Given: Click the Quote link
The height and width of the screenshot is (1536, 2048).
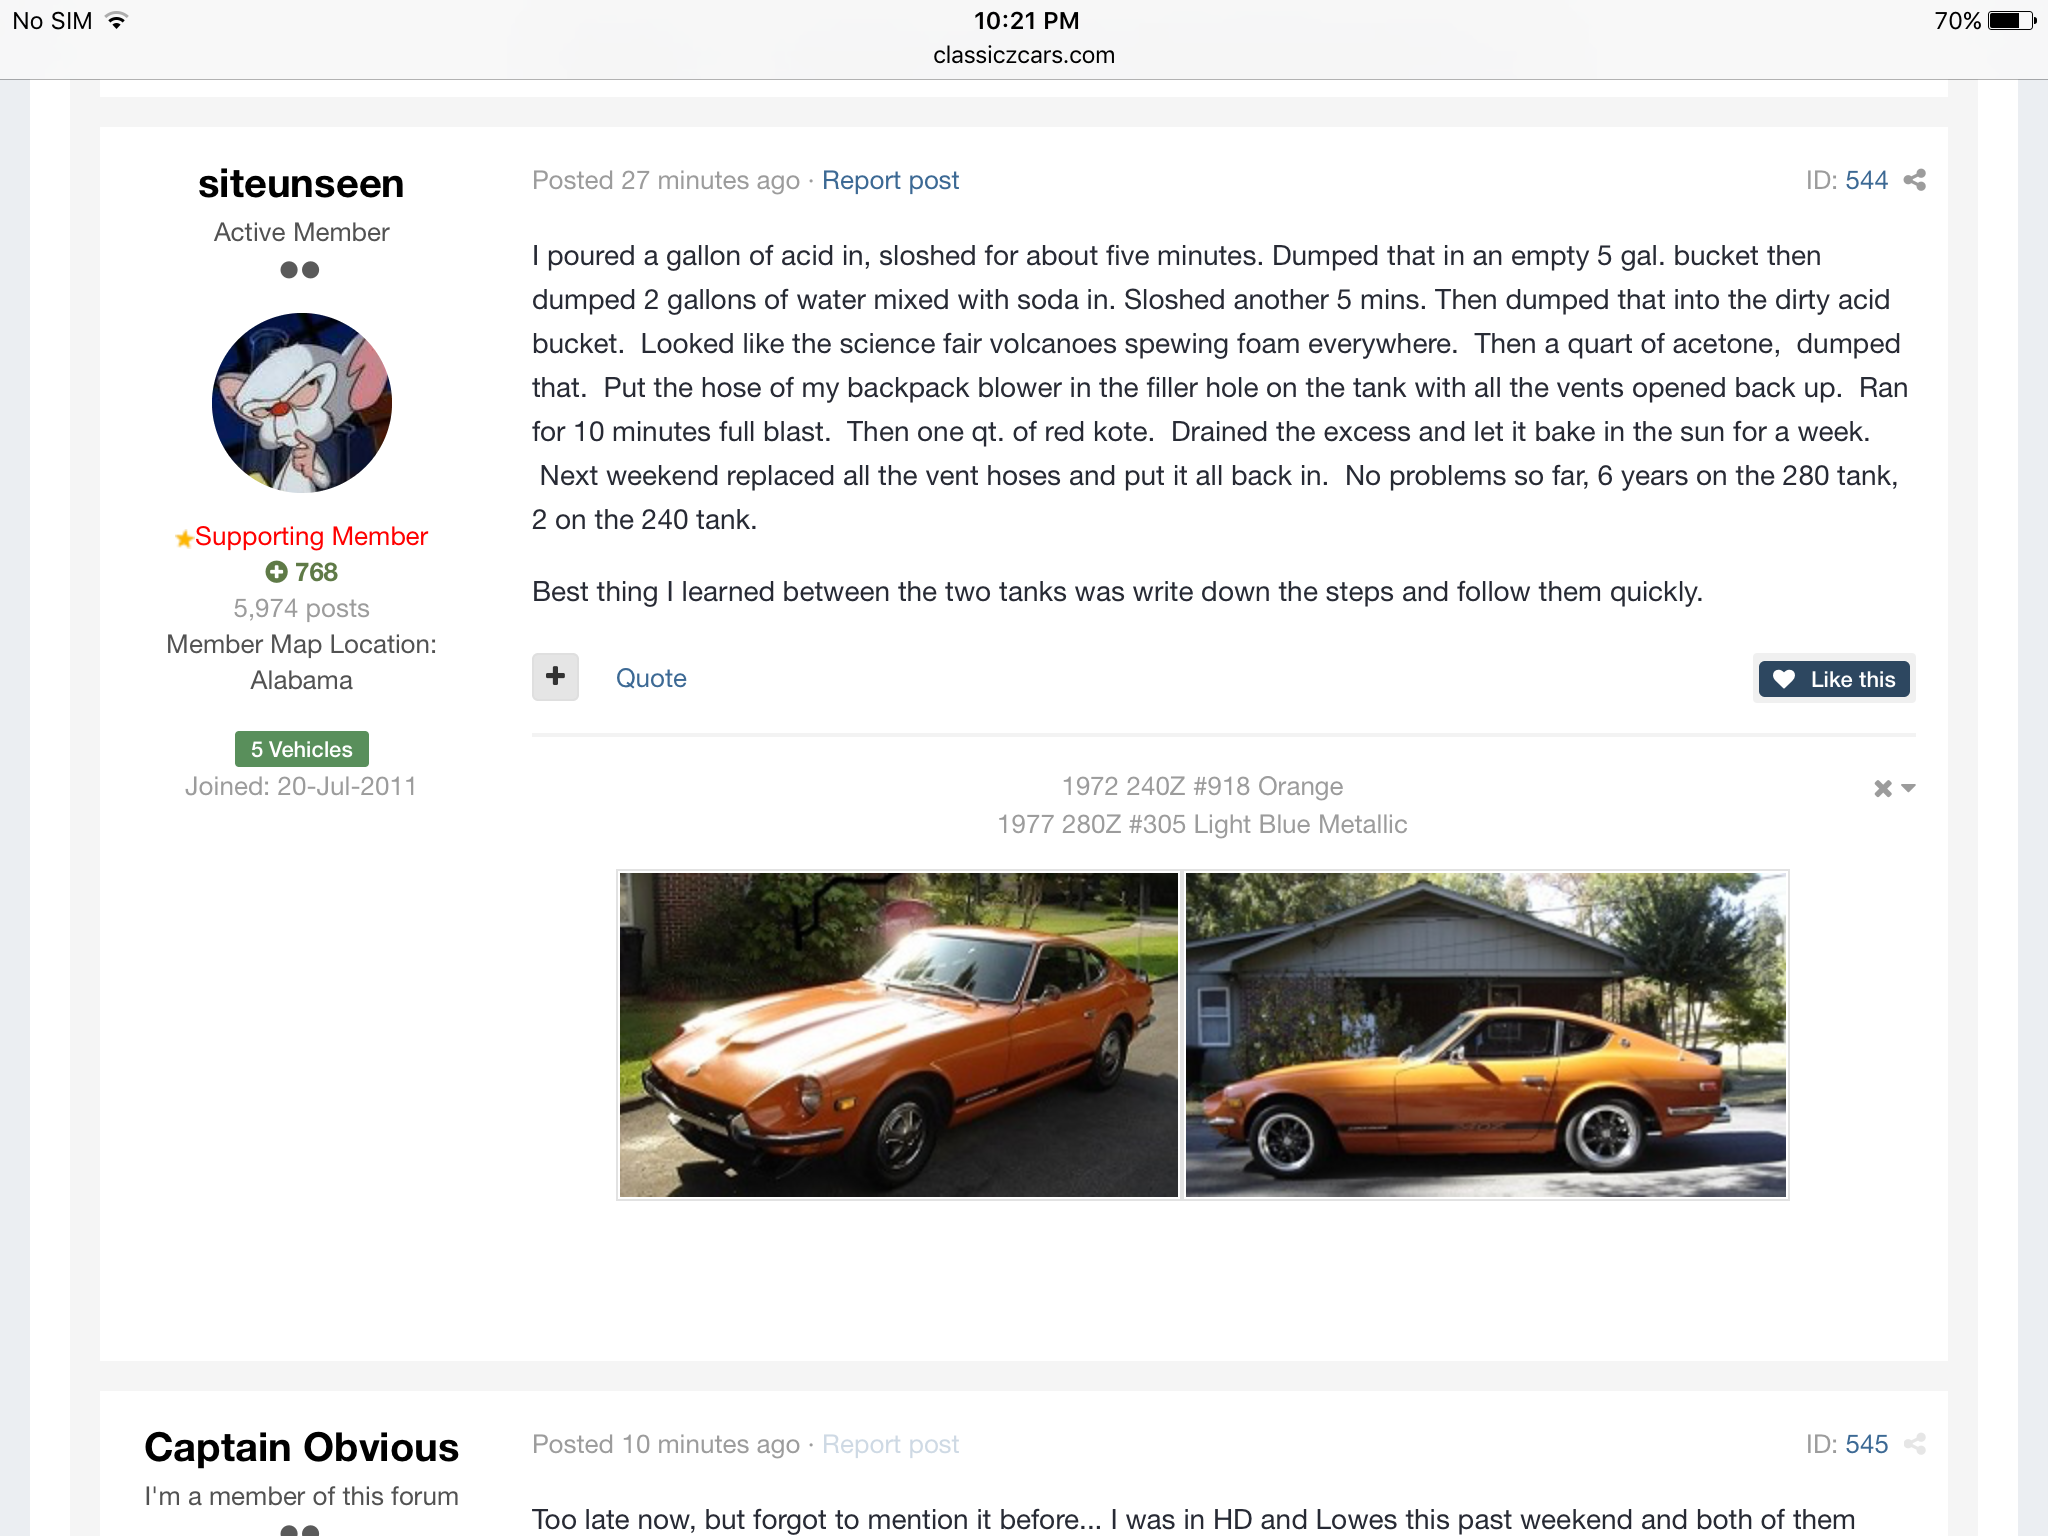Looking at the screenshot, I should tap(651, 678).
